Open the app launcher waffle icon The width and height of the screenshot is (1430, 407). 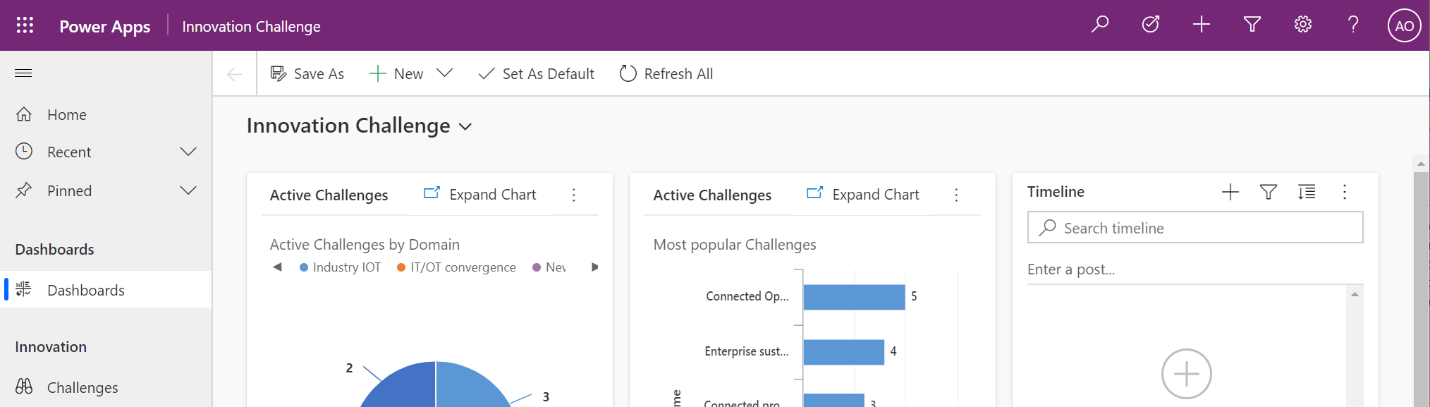click(25, 26)
